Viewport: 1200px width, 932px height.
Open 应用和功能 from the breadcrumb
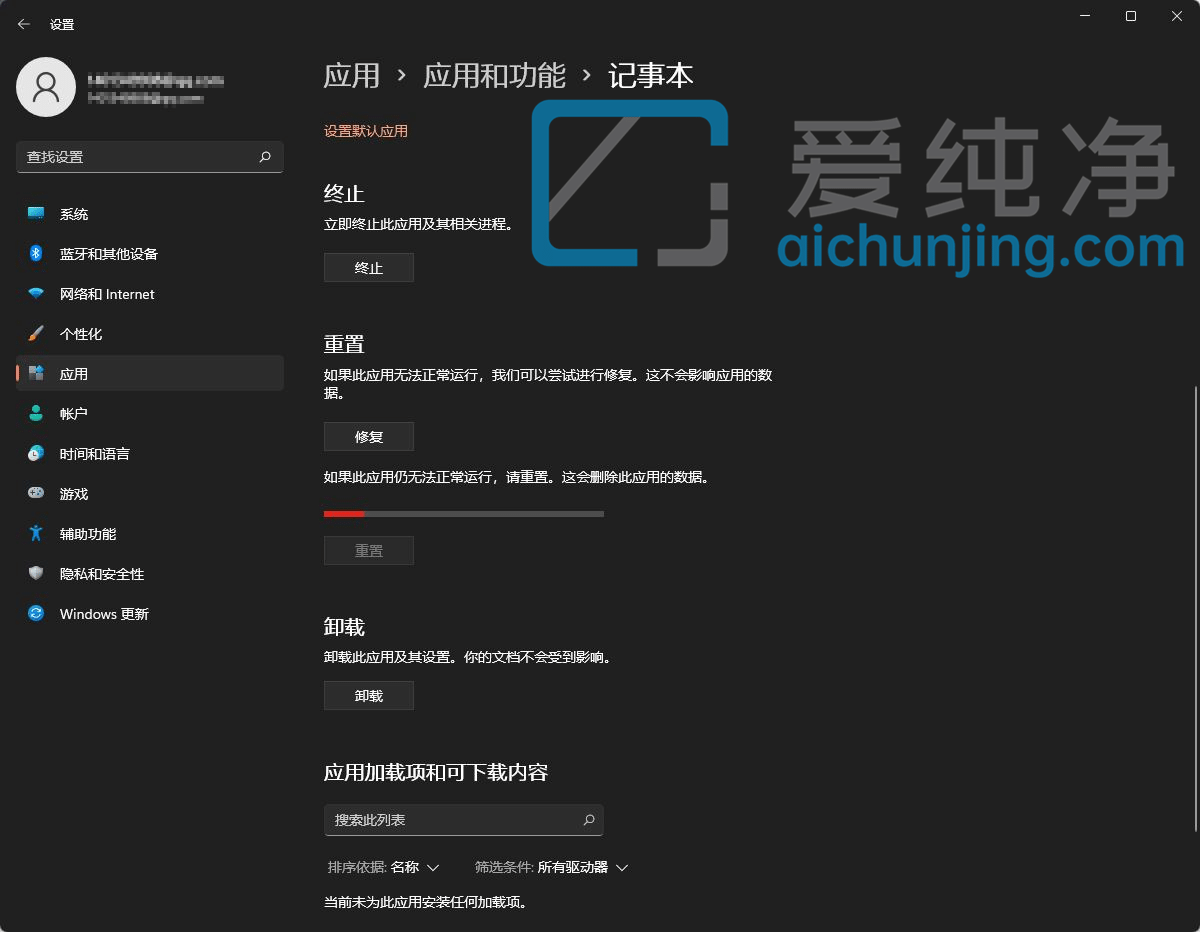pyautogui.click(x=494, y=74)
